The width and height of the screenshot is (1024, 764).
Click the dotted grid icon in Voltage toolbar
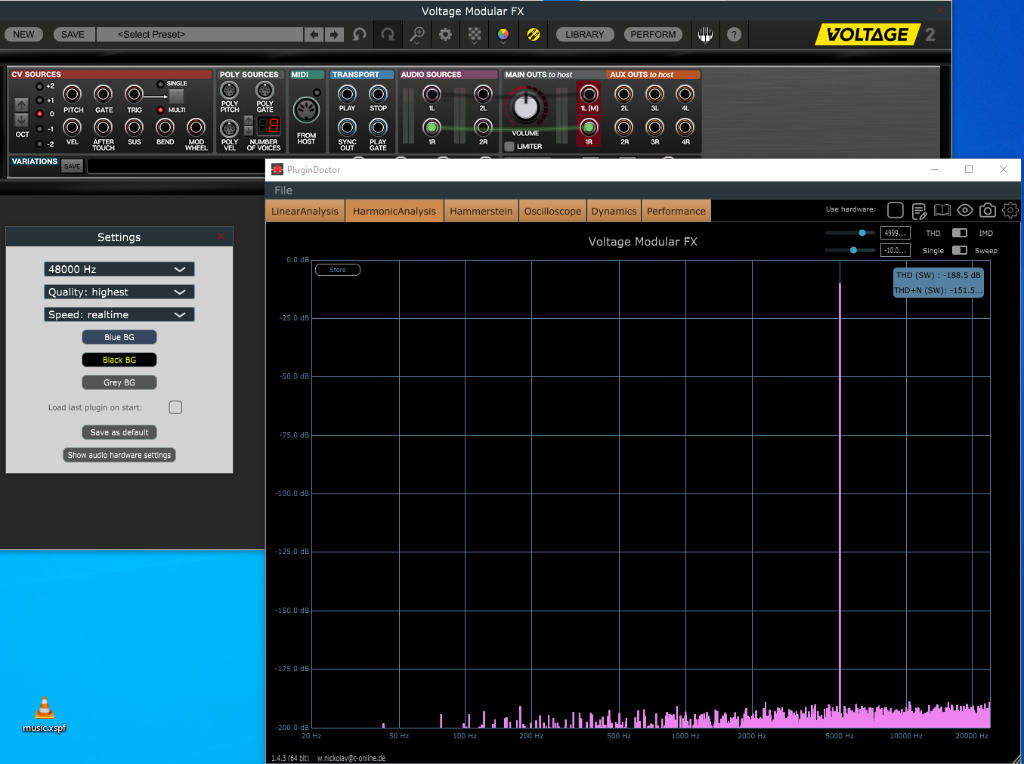click(475, 35)
